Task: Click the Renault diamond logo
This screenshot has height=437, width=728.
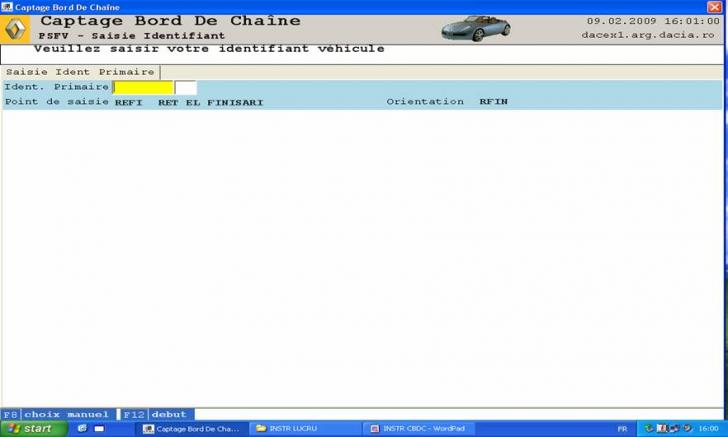Action: click(15, 29)
